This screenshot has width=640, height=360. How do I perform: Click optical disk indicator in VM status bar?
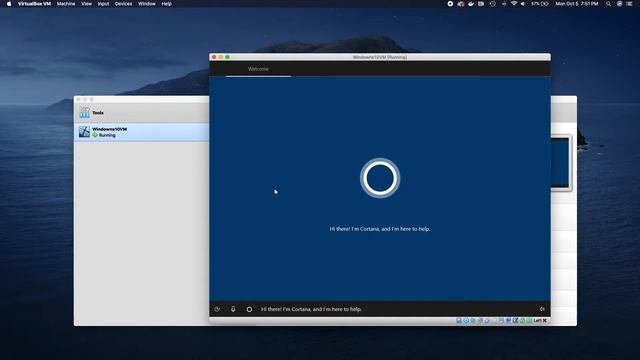point(466,321)
